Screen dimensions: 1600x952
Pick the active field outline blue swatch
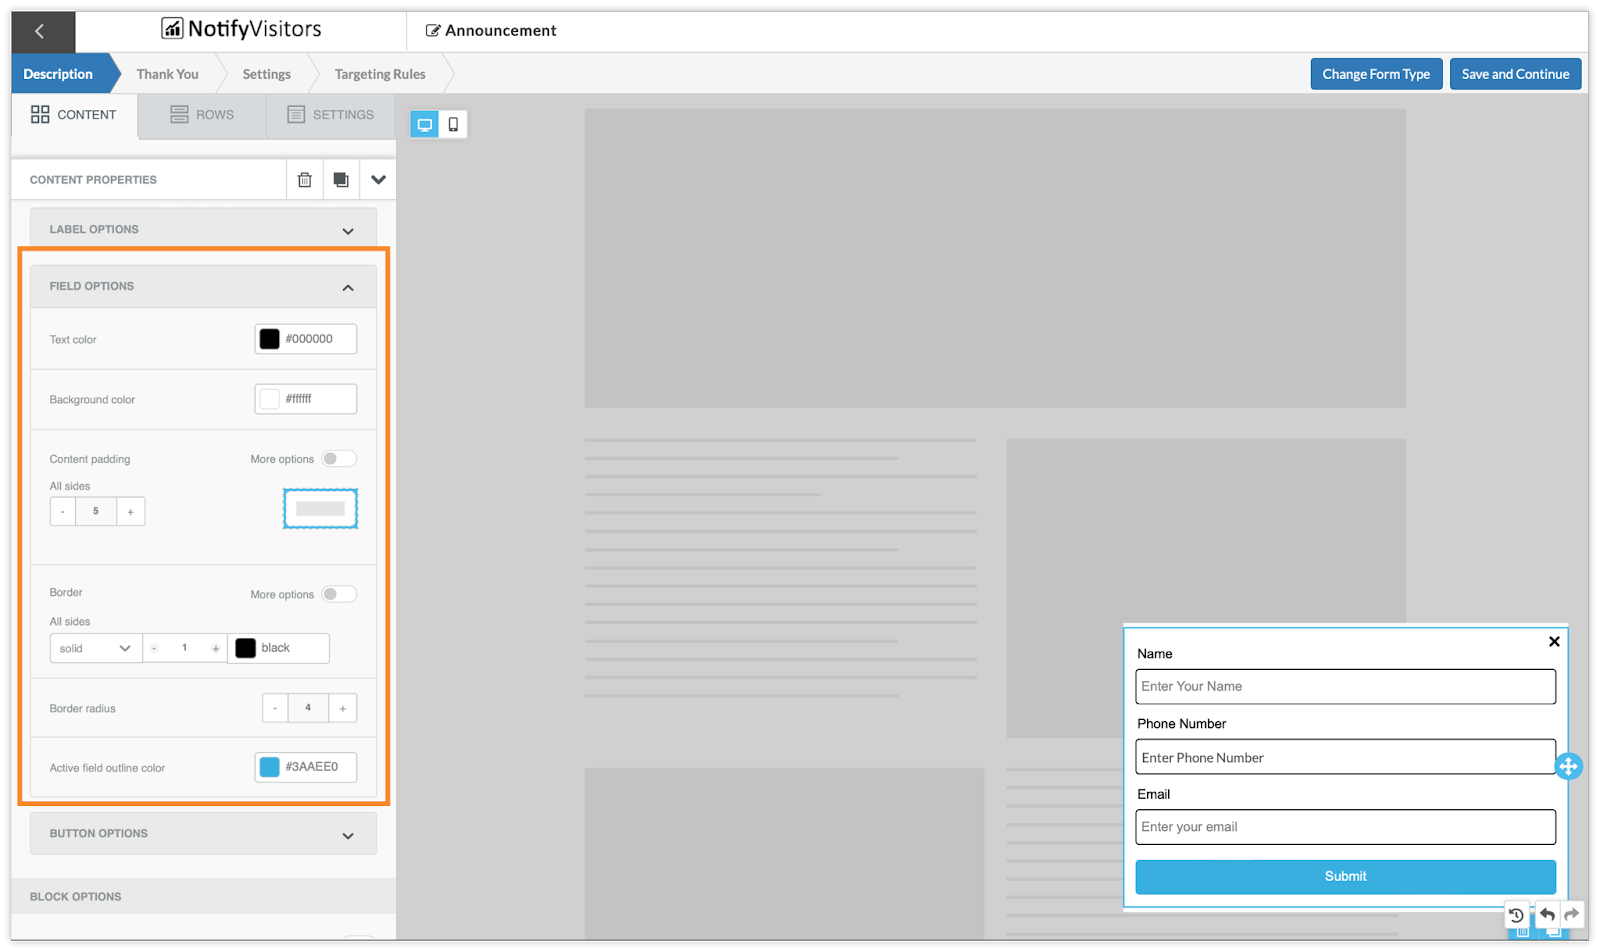270,767
